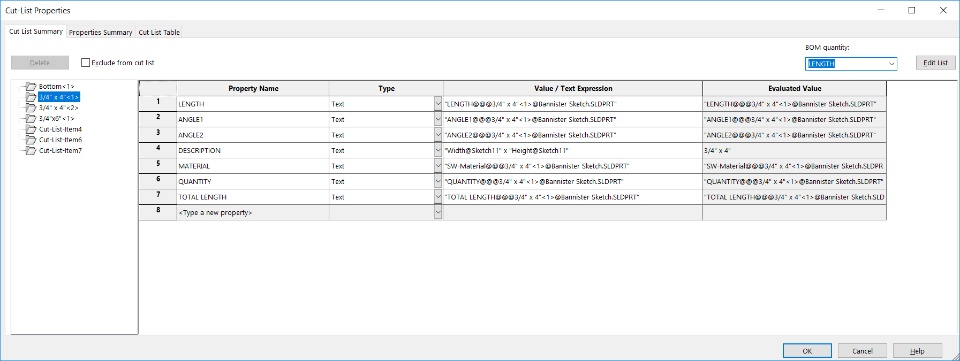960x361 pixels.
Task: Click the QUANTITY value expression cell
Action: point(573,182)
